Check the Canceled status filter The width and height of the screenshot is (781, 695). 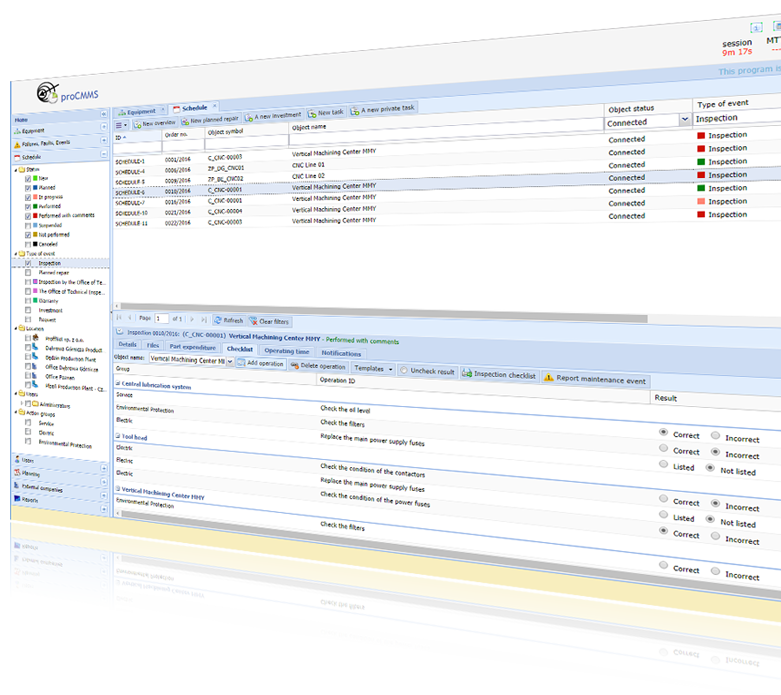(x=28, y=244)
